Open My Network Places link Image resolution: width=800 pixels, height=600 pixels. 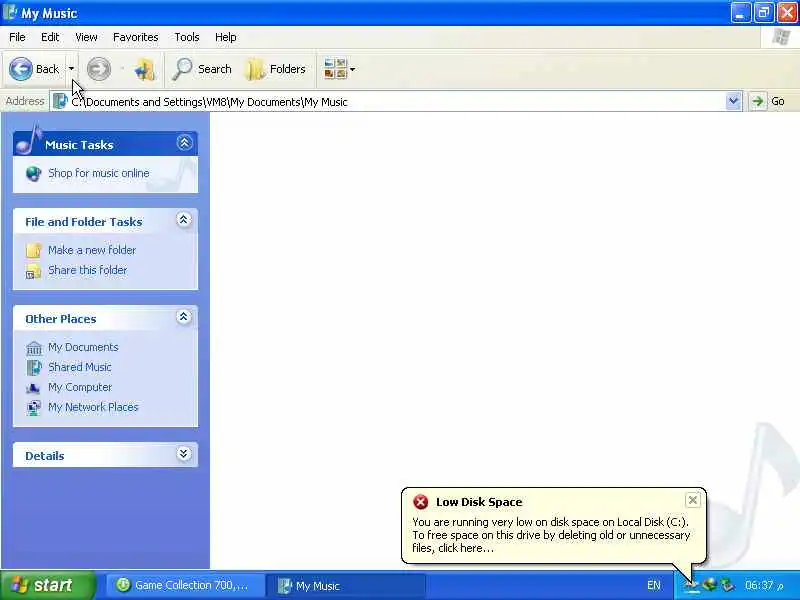93,407
